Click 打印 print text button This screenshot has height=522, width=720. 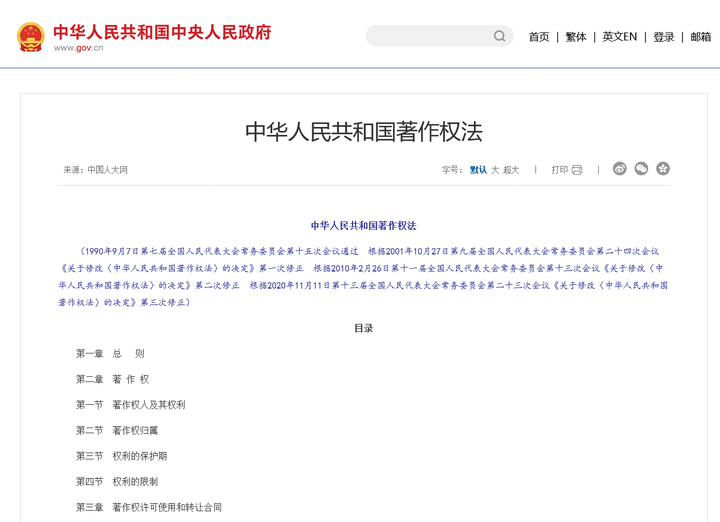[x=560, y=170]
